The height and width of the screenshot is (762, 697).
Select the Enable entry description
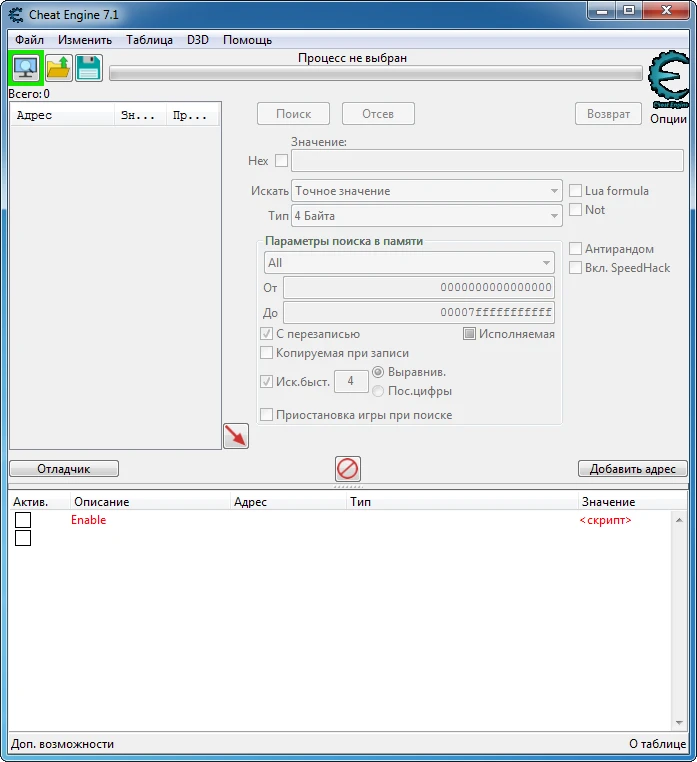pyautogui.click(x=88, y=520)
